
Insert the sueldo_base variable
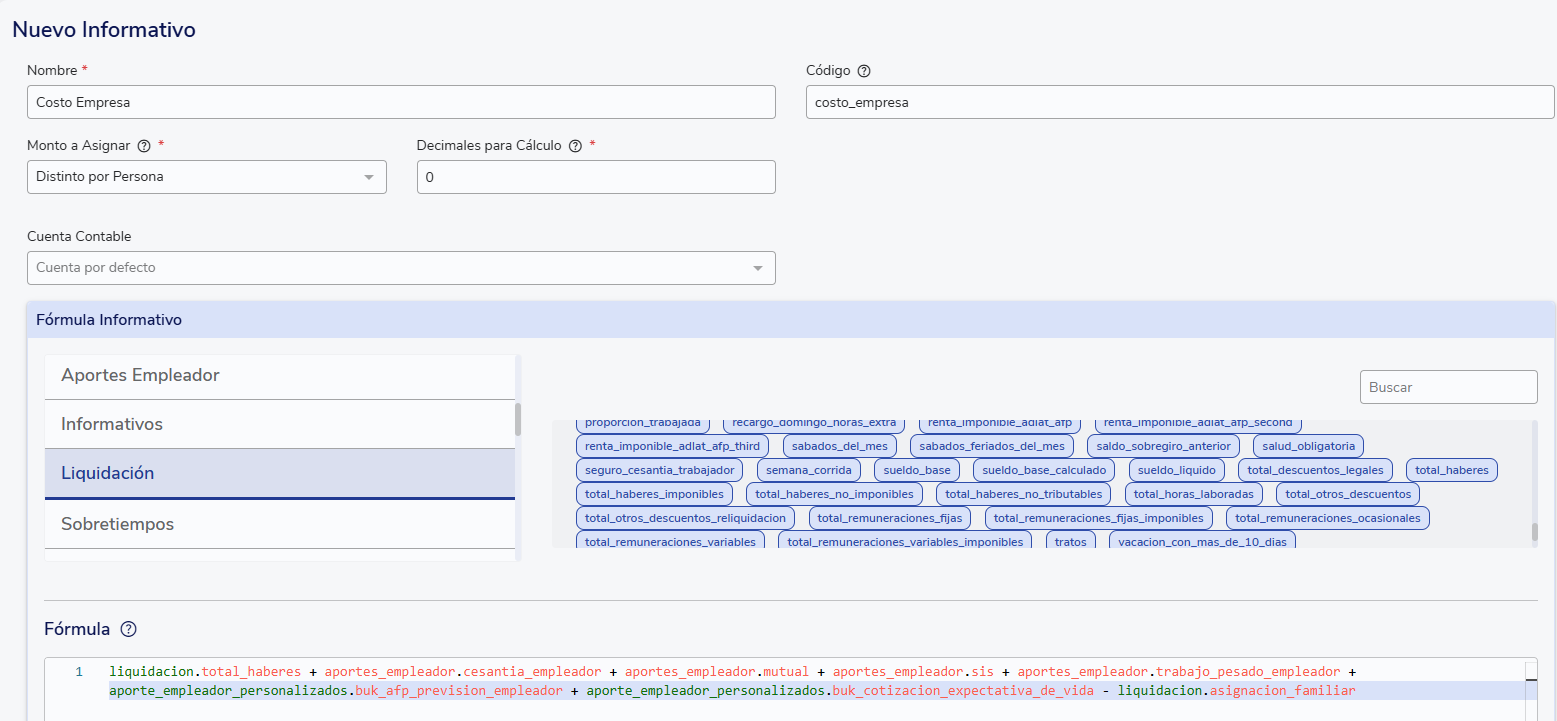pyautogui.click(x=916, y=470)
